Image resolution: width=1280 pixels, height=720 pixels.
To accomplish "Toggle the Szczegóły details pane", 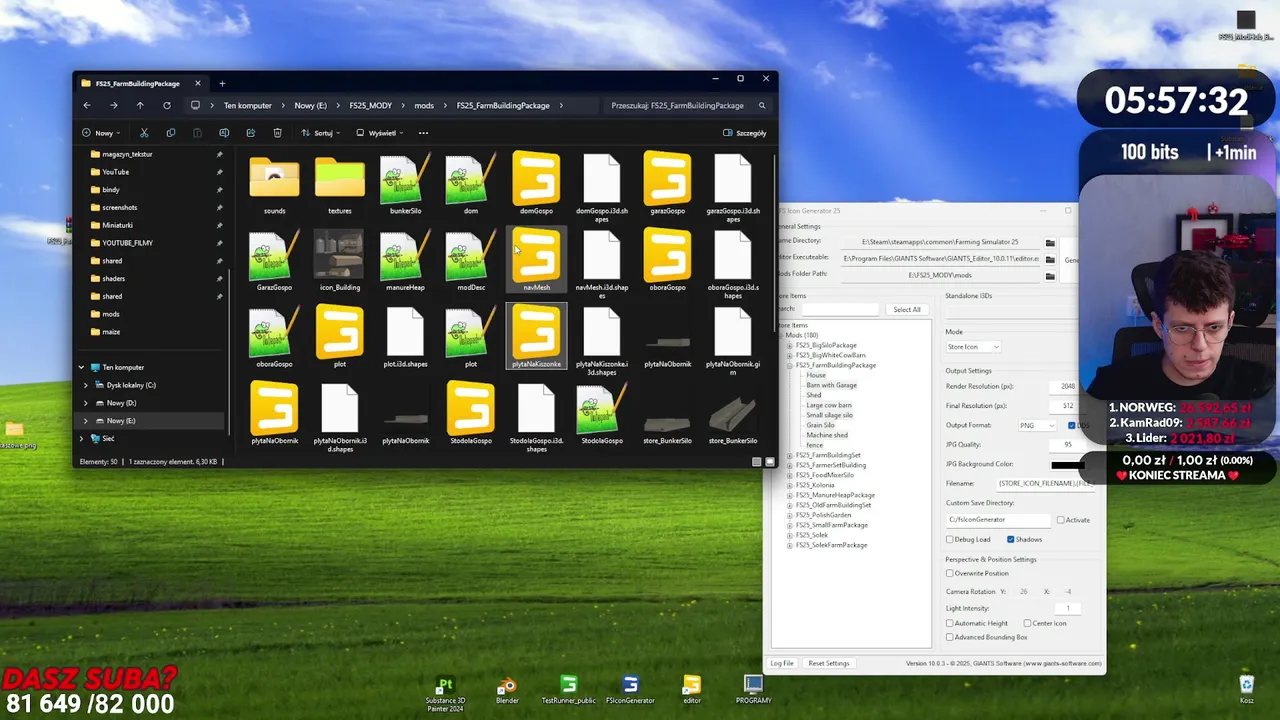I will (x=745, y=133).
